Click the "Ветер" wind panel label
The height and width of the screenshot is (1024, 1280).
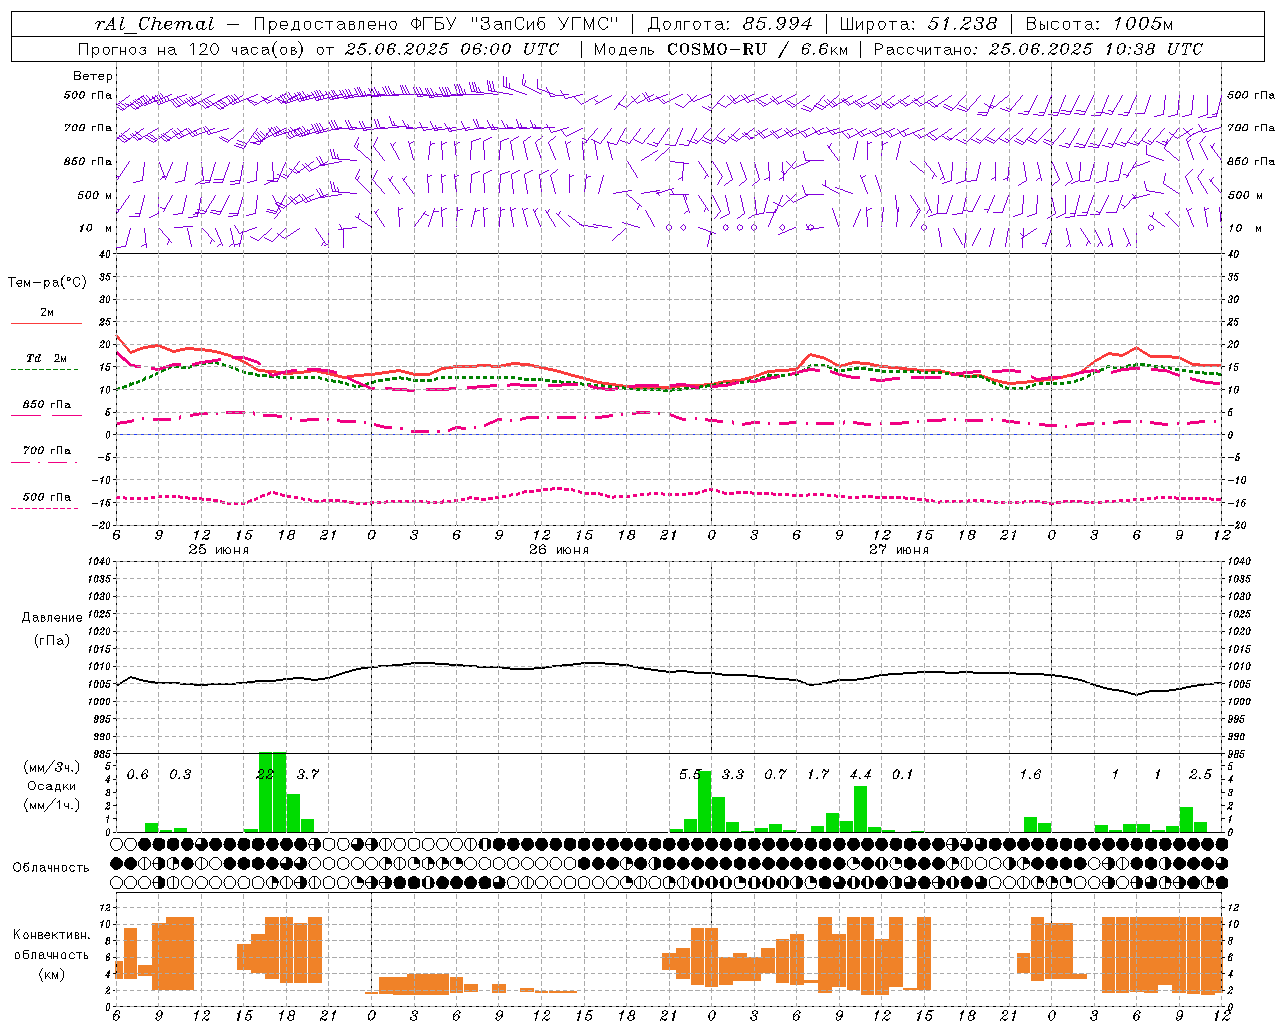[93, 76]
